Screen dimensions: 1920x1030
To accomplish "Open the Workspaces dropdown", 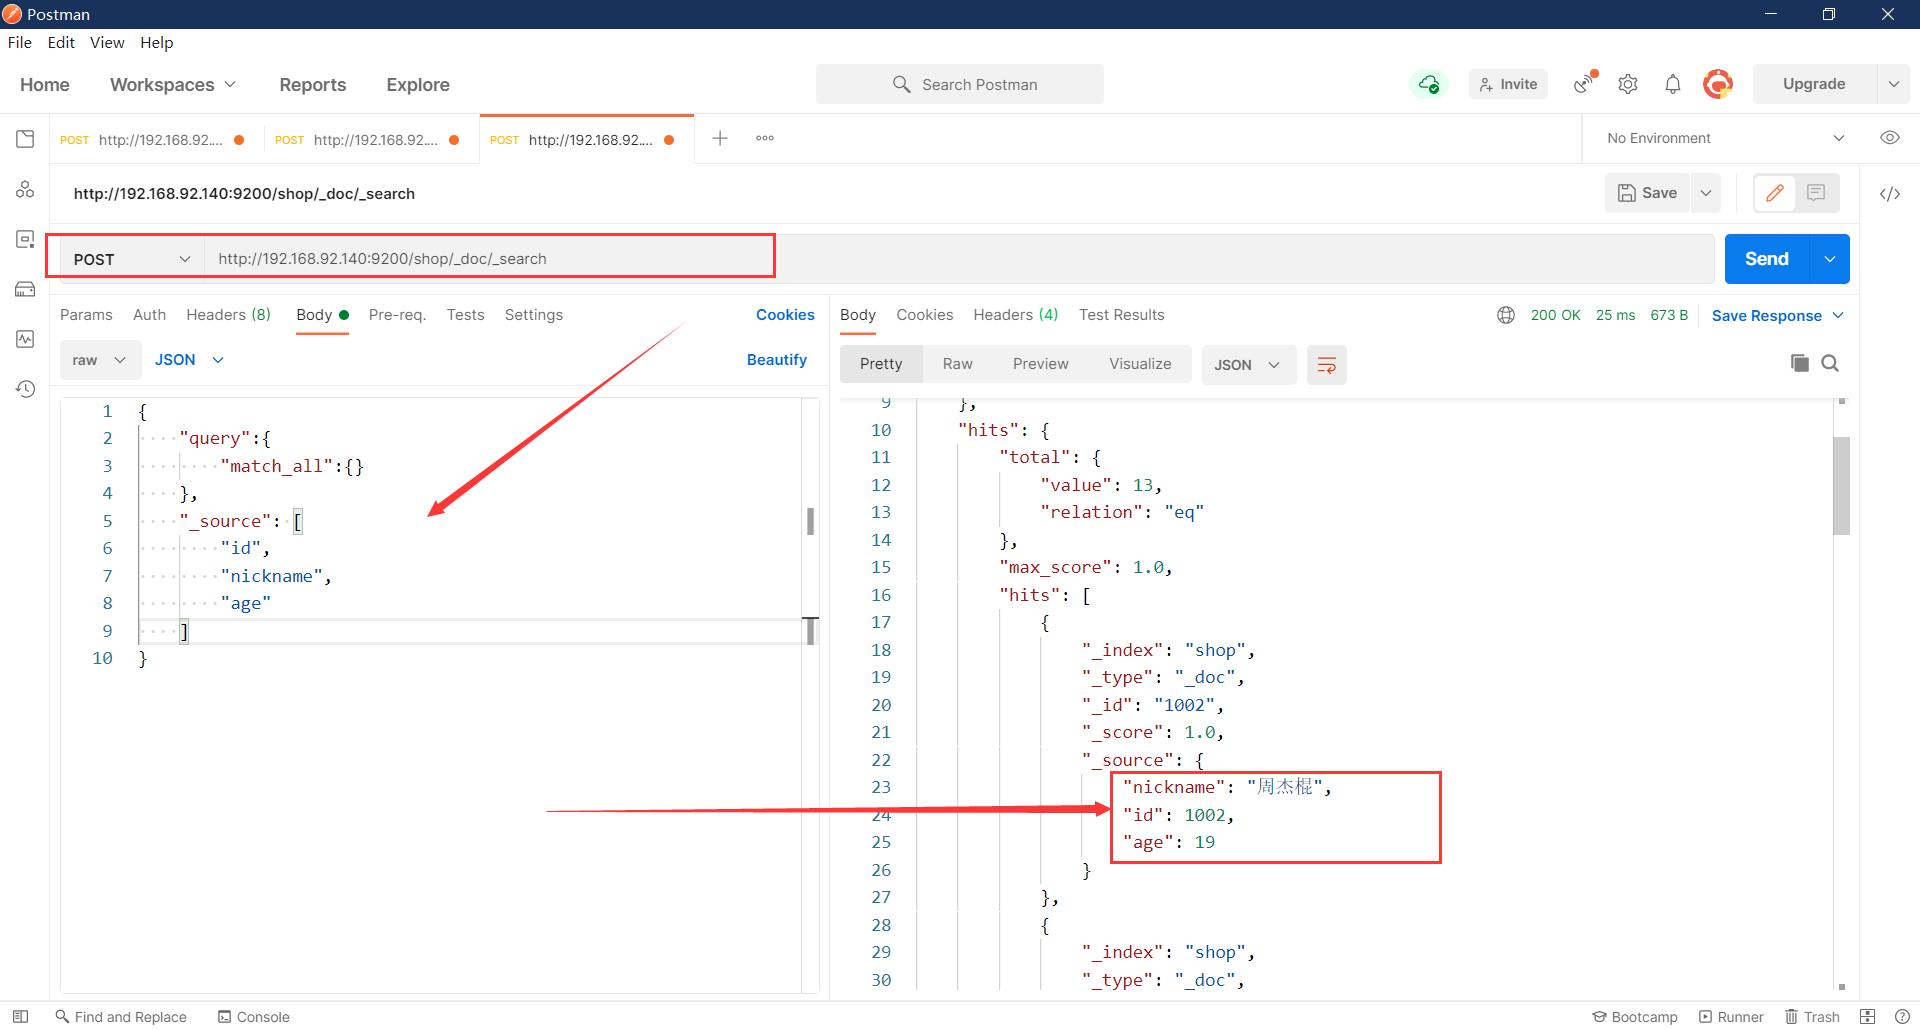I will tap(173, 85).
